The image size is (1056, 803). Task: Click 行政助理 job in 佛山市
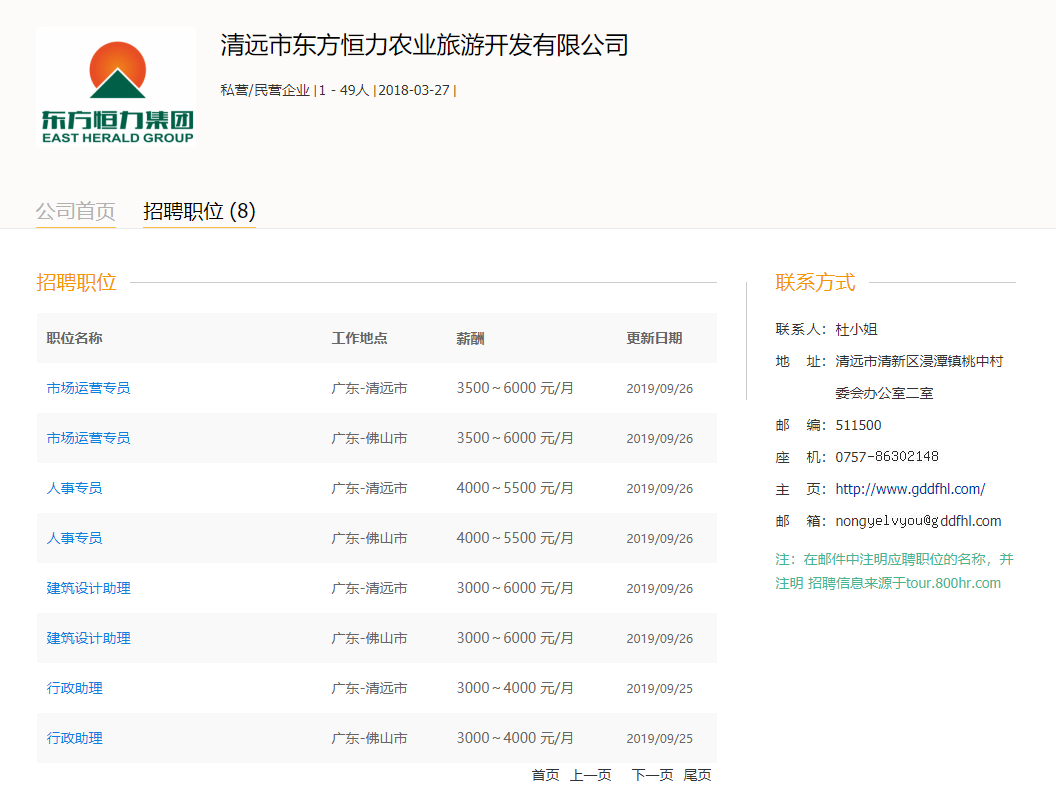click(x=74, y=738)
